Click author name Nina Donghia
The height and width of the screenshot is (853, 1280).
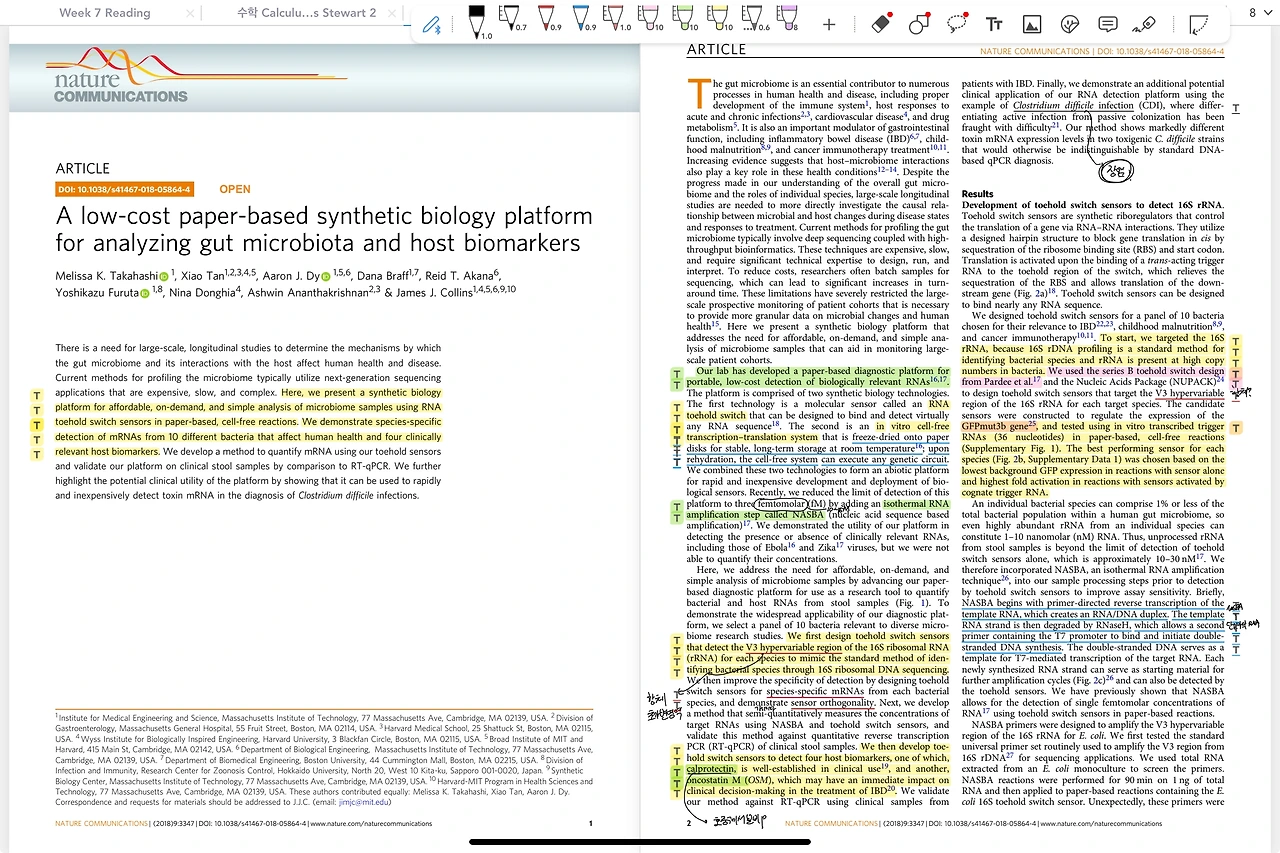201,292
